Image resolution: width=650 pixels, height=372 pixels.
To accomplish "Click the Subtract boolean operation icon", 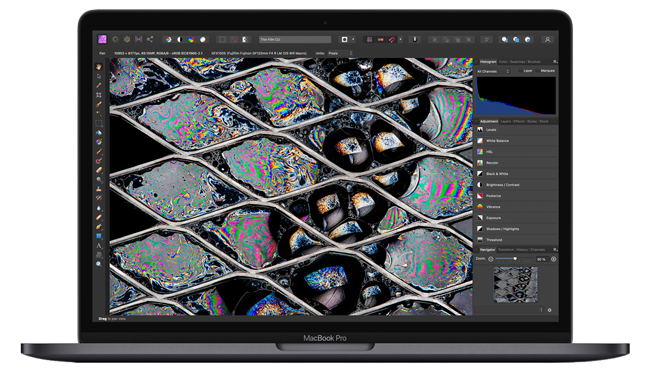I will [x=516, y=39].
